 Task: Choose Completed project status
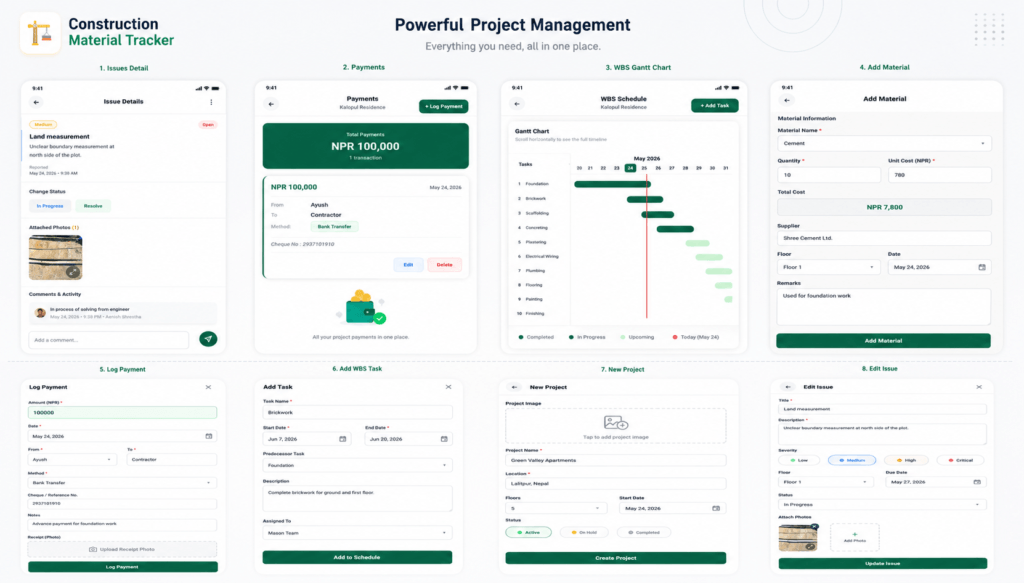643,532
